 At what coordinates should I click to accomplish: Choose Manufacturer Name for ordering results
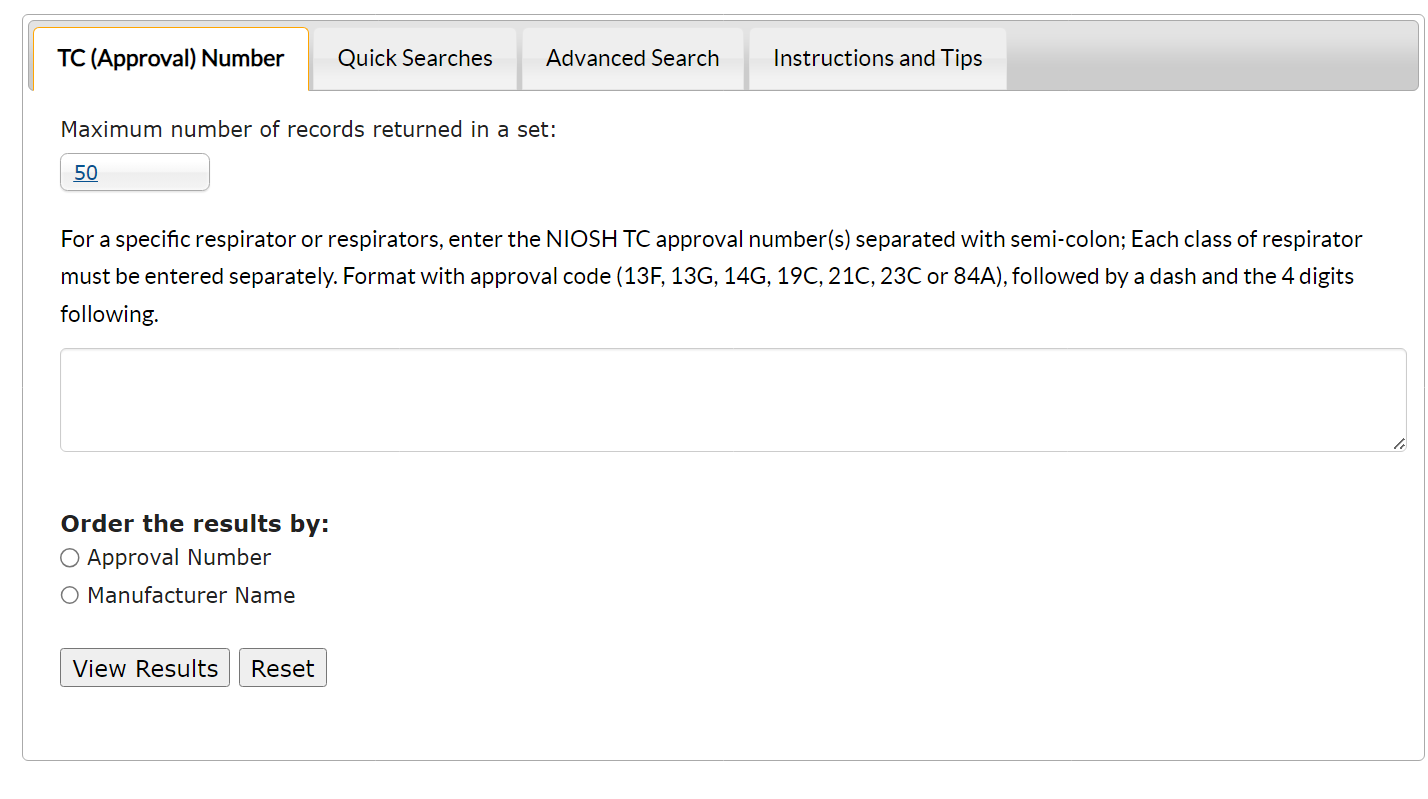point(69,594)
